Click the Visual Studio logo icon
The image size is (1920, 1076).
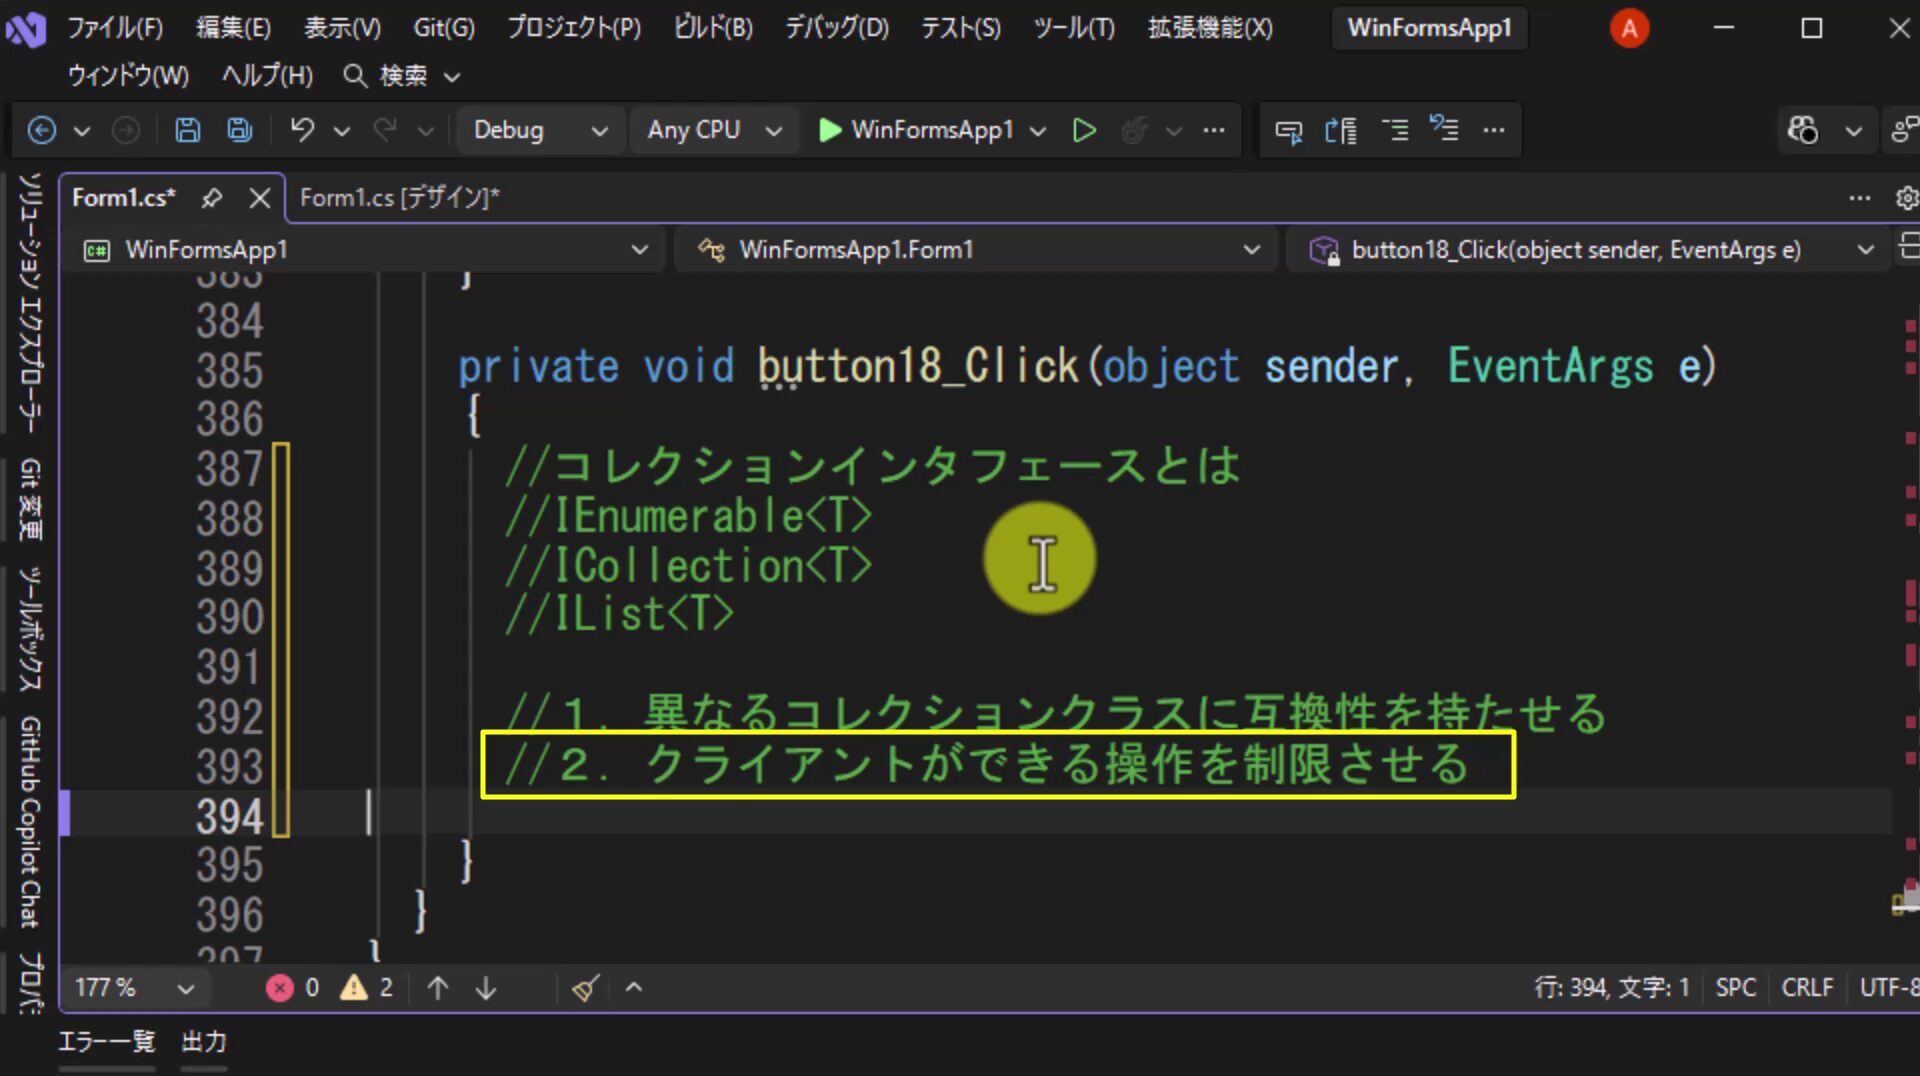26,29
